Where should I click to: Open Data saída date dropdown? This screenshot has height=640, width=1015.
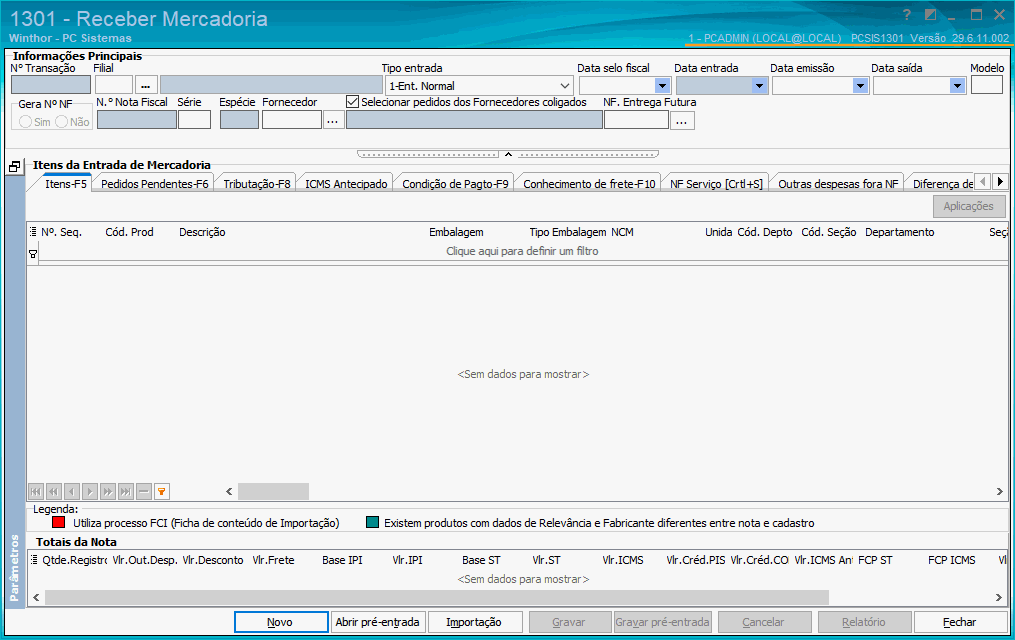point(957,85)
